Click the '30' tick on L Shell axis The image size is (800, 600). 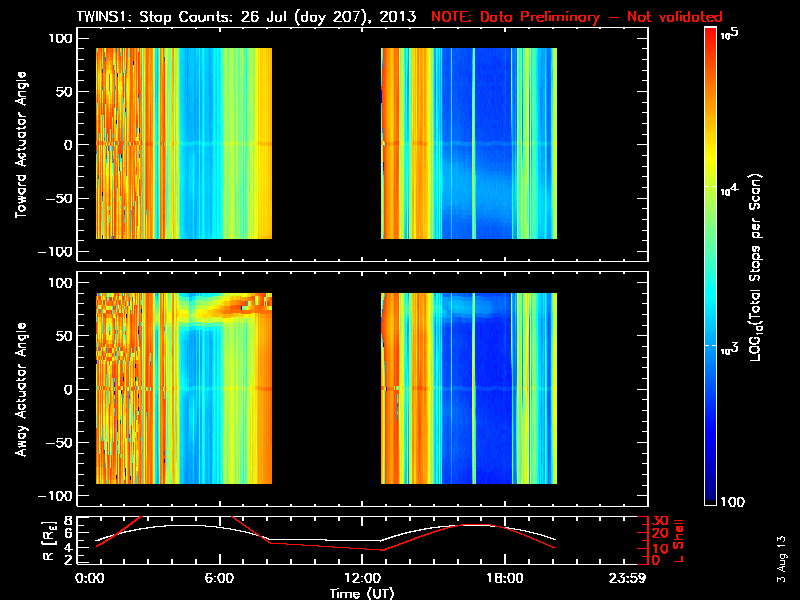[660, 521]
